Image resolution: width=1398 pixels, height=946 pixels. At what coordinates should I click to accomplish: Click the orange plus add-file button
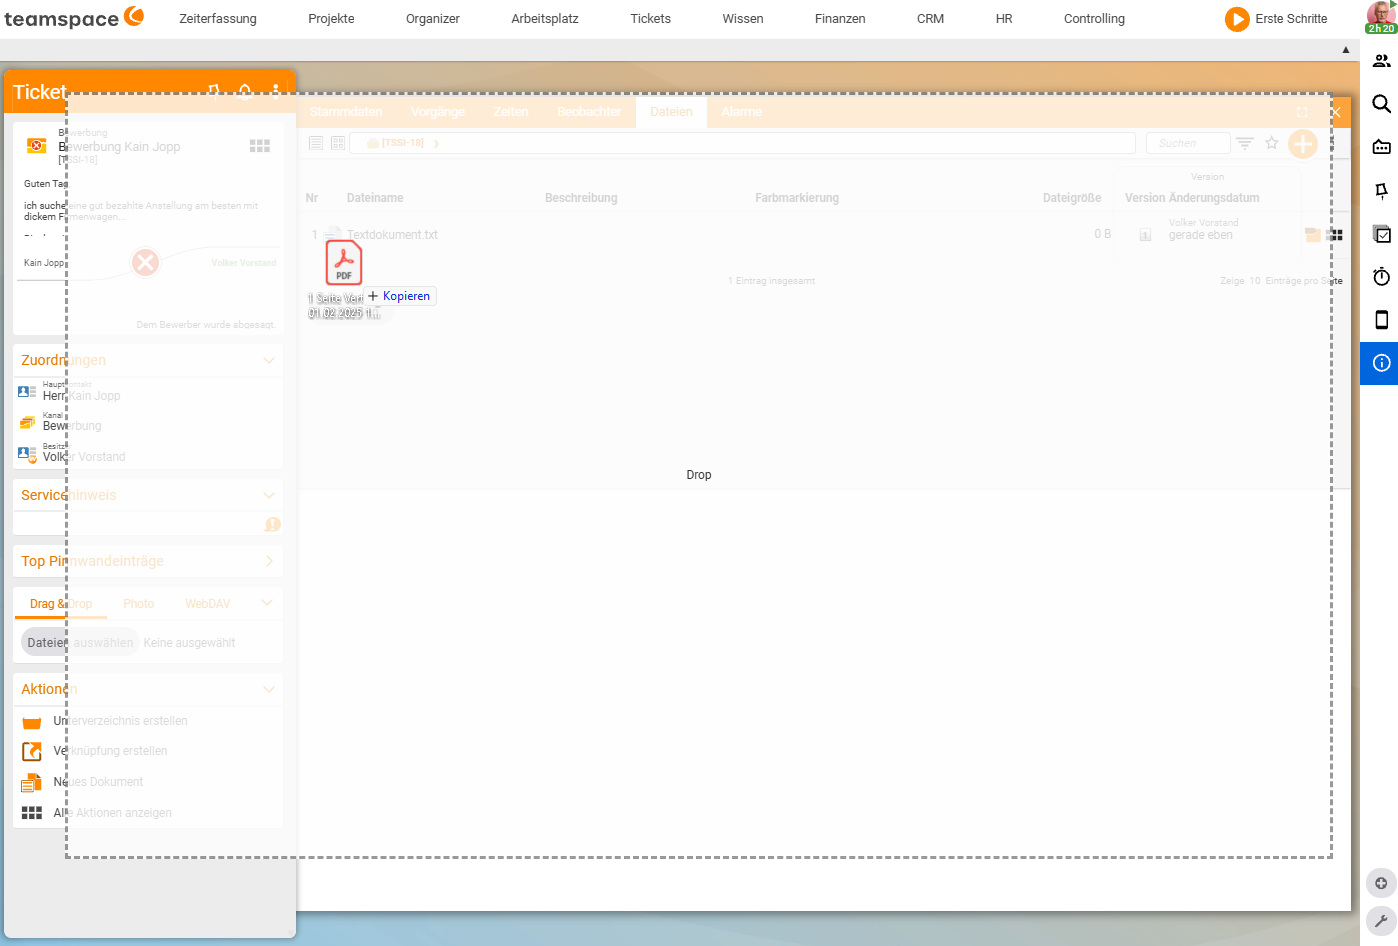(1302, 144)
